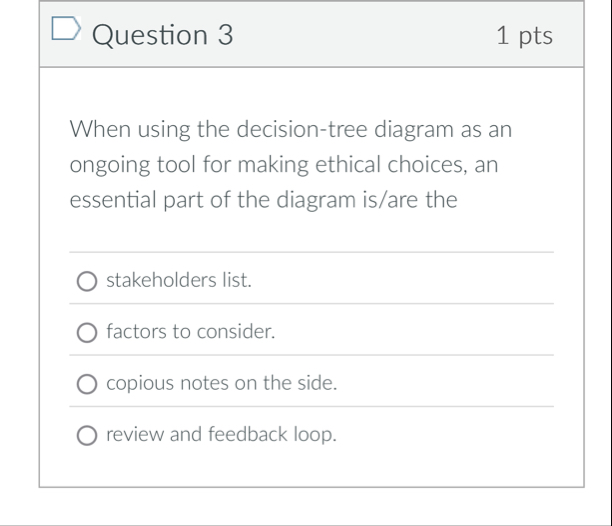Click the 'stakeholders list.' answer label text
Image resolution: width=612 pixels, height=526 pixels.
point(179,280)
